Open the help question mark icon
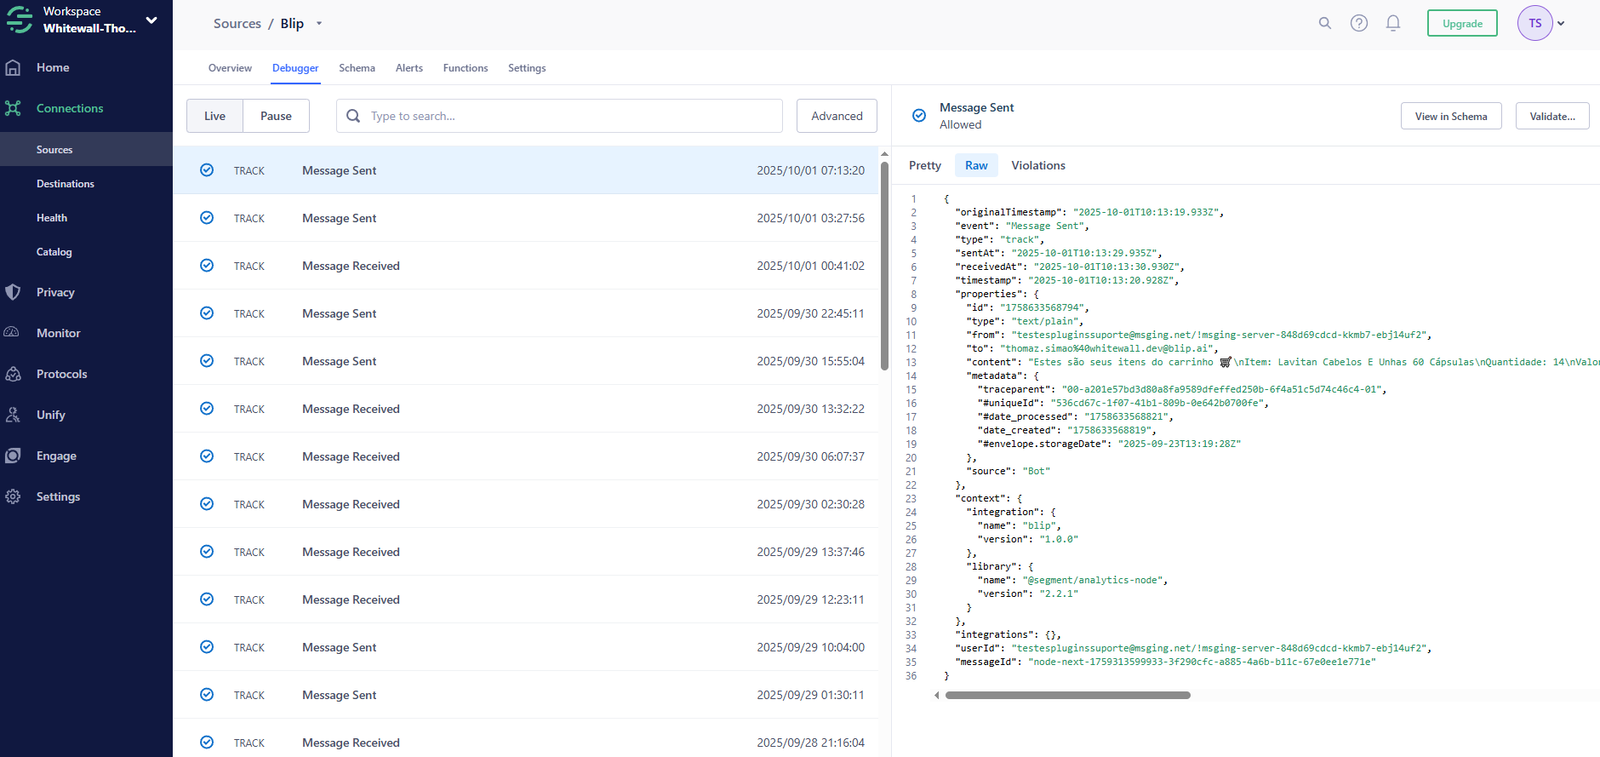The width and height of the screenshot is (1600, 757). (x=1359, y=23)
